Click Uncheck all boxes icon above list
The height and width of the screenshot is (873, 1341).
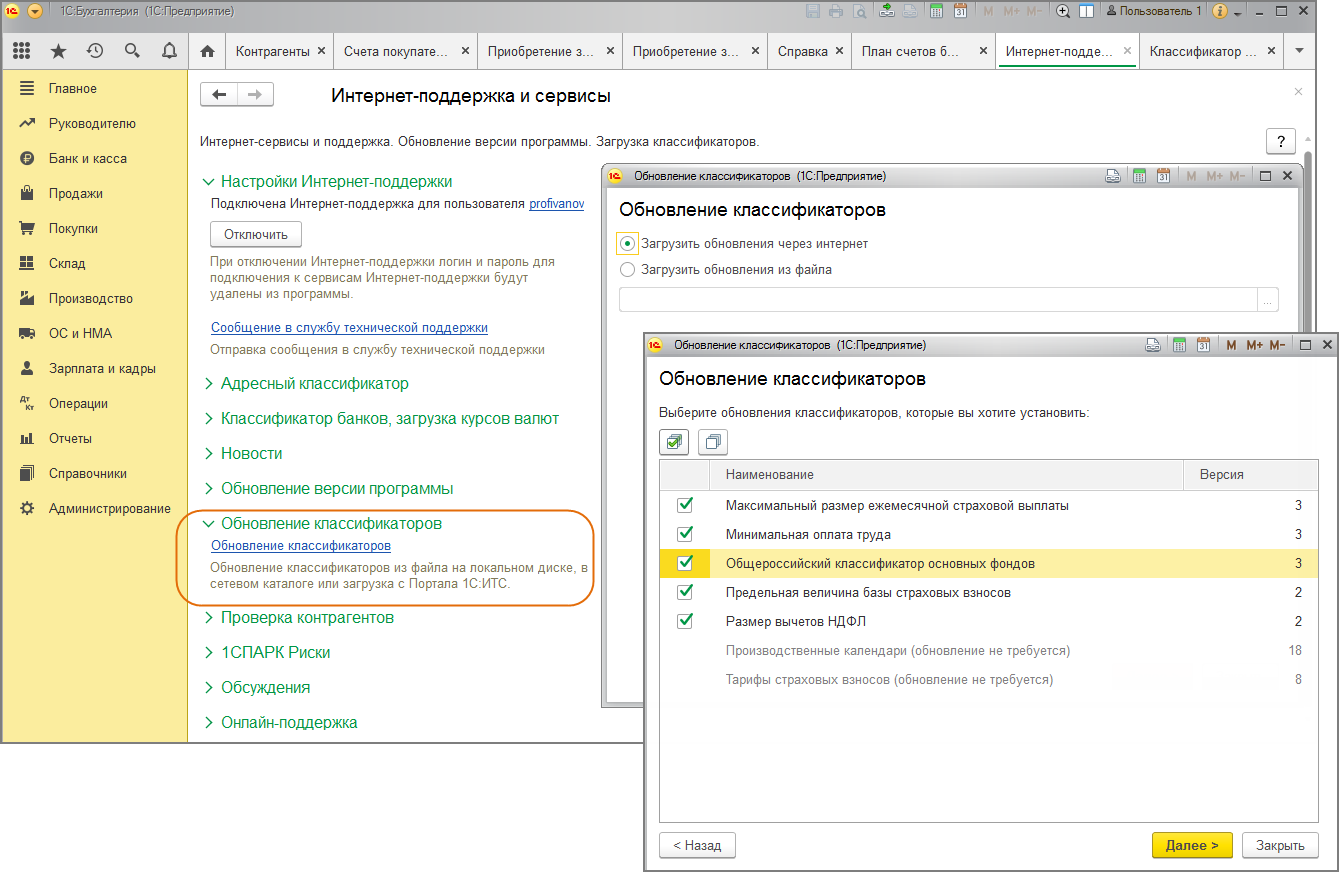(x=713, y=441)
